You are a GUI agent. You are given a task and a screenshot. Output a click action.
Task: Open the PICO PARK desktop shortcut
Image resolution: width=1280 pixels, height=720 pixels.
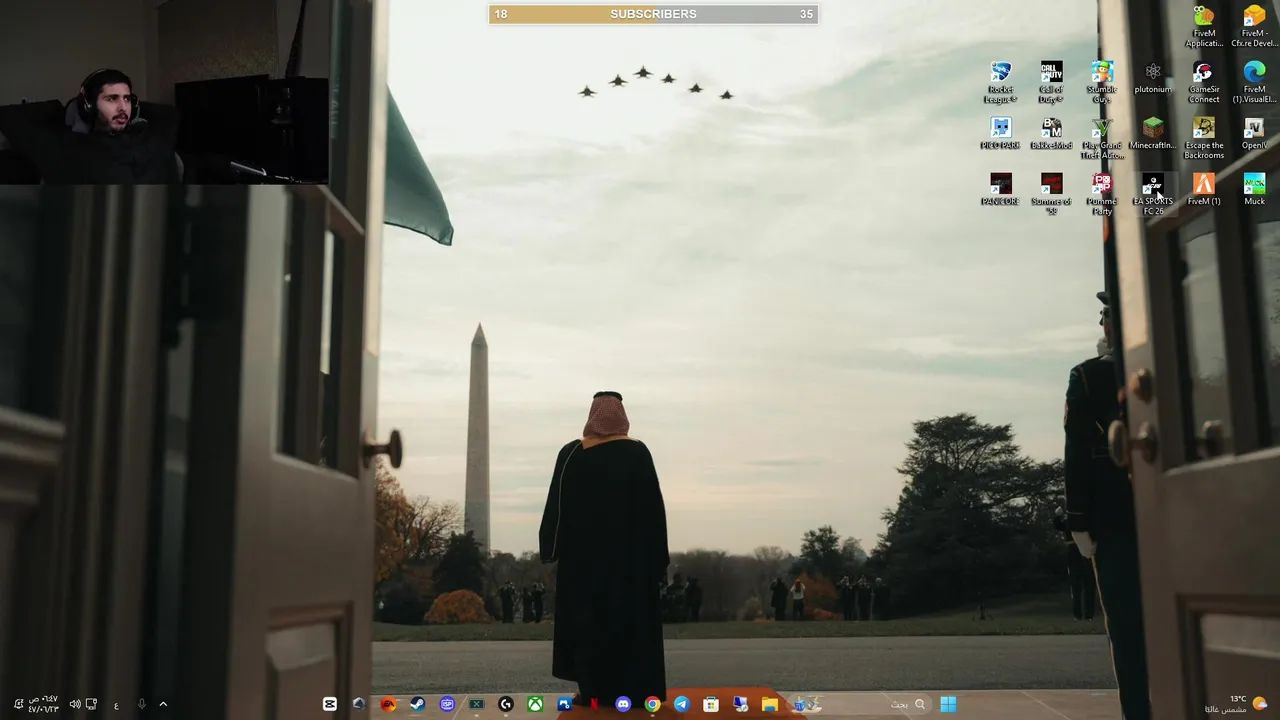click(x=1000, y=134)
